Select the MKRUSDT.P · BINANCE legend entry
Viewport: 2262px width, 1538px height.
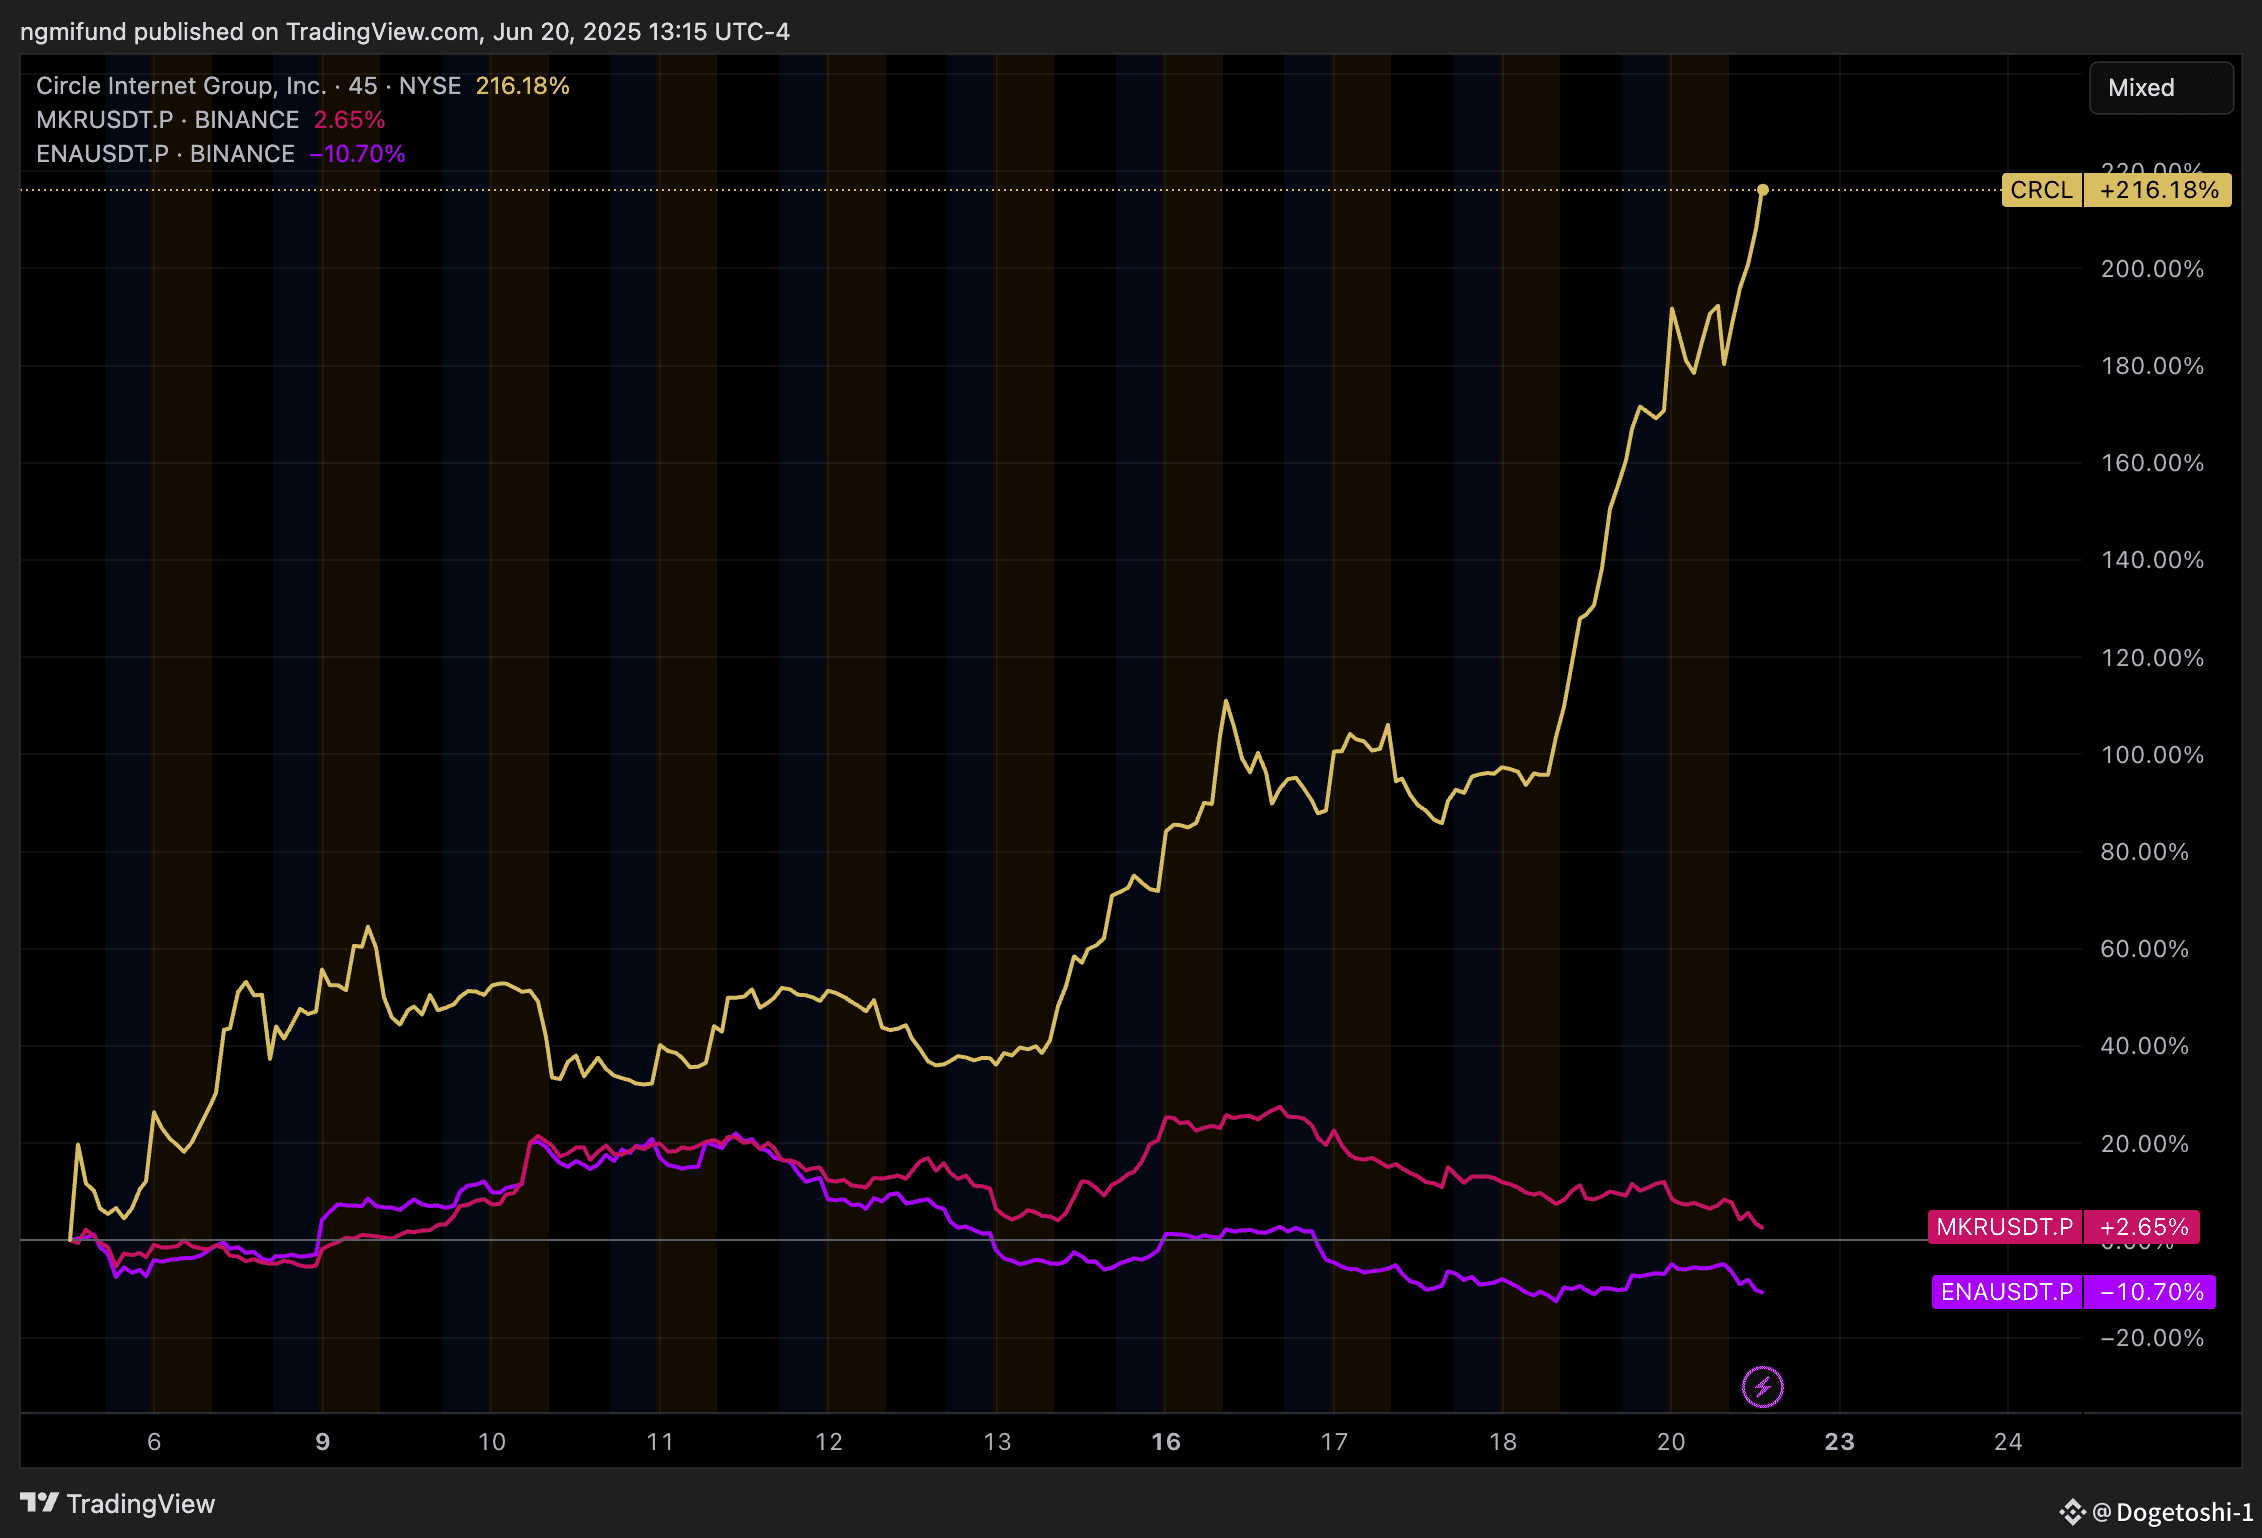tap(168, 120)
